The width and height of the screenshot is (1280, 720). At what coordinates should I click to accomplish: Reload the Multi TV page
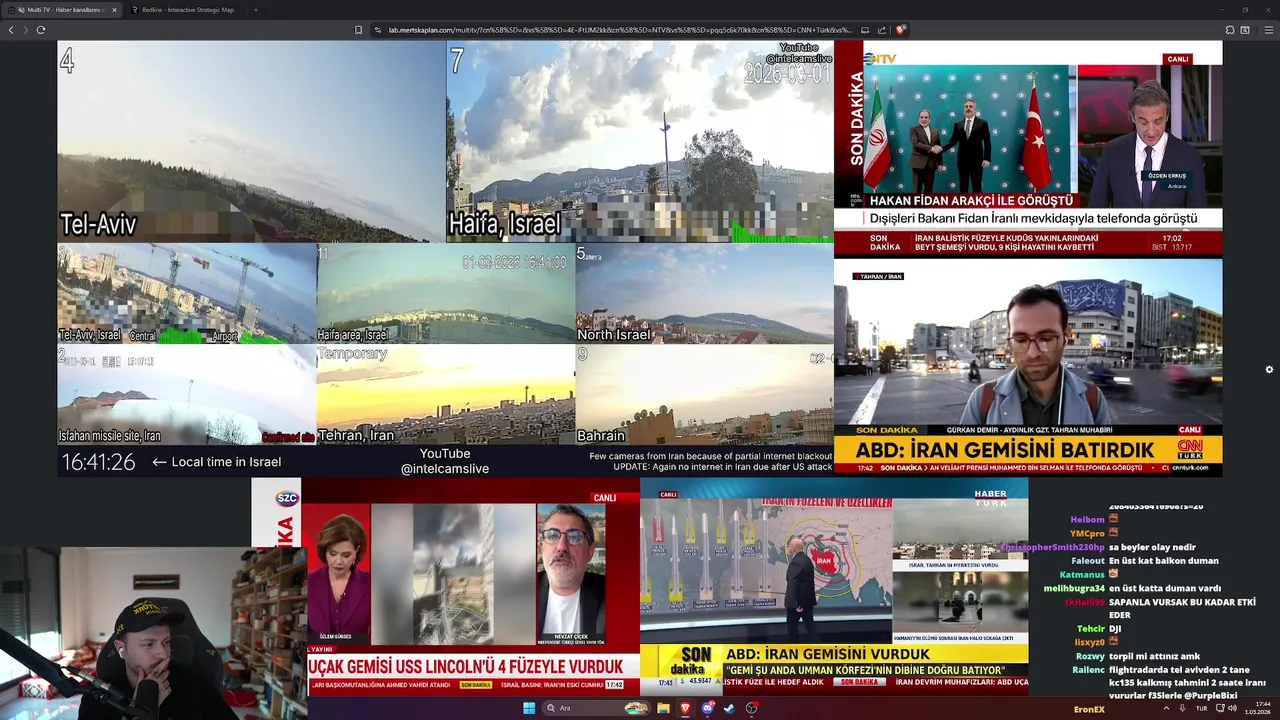tap(41, 30)
